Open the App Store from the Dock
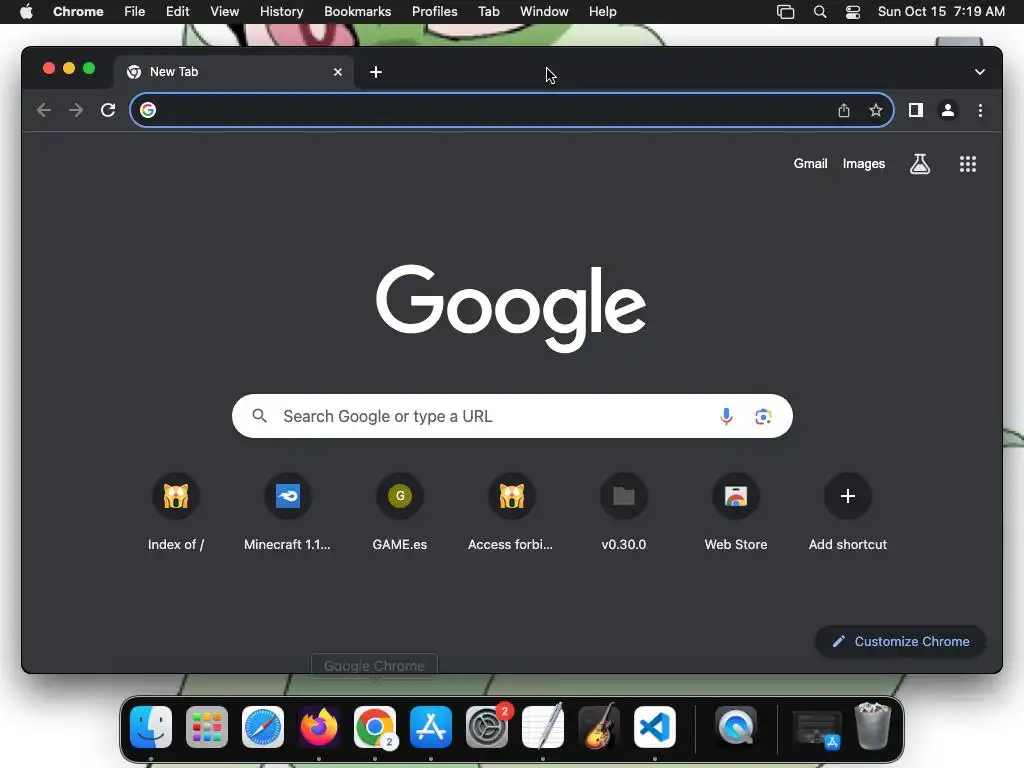This screenshot has height=768, width=1024. (431, 727)
